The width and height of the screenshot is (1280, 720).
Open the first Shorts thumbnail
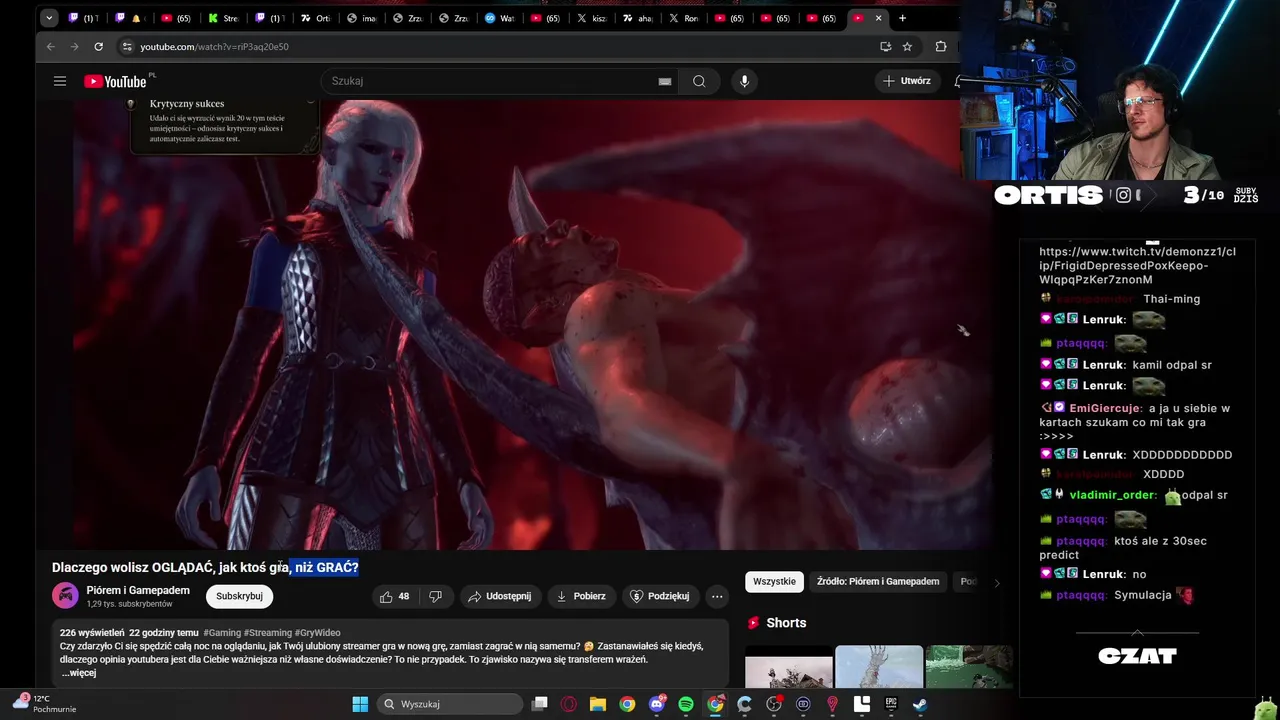(x=789, y=667)
